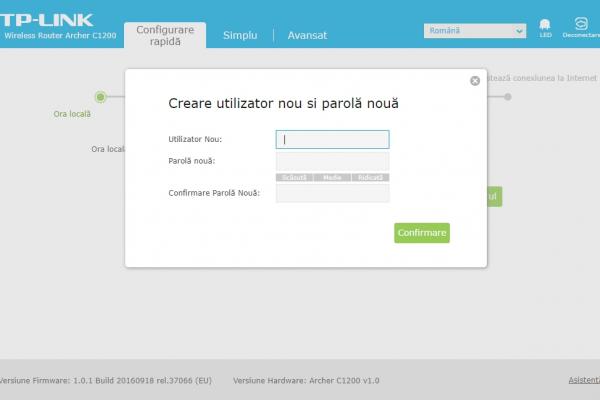Click the Ora locală step label
Screen dimensions: 600x400
72,114
